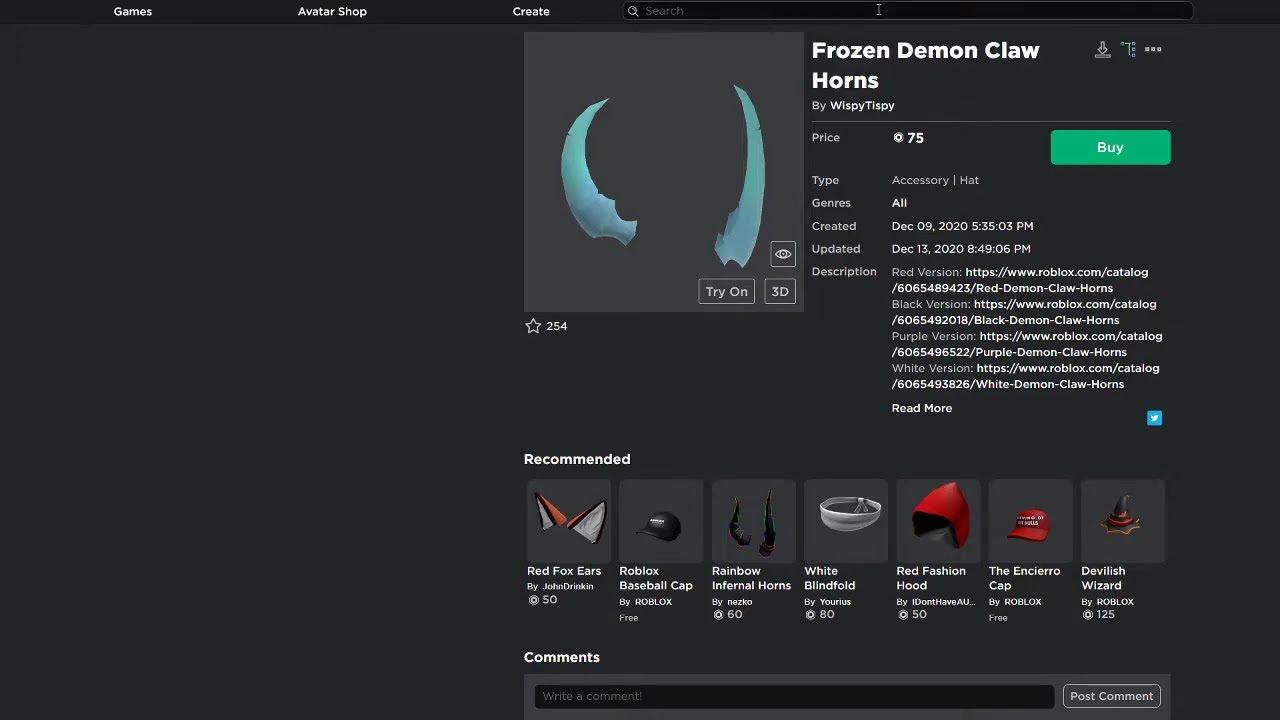
Task: Open the Purple Demon Claw Horns URL
Action: point(1027,344)
